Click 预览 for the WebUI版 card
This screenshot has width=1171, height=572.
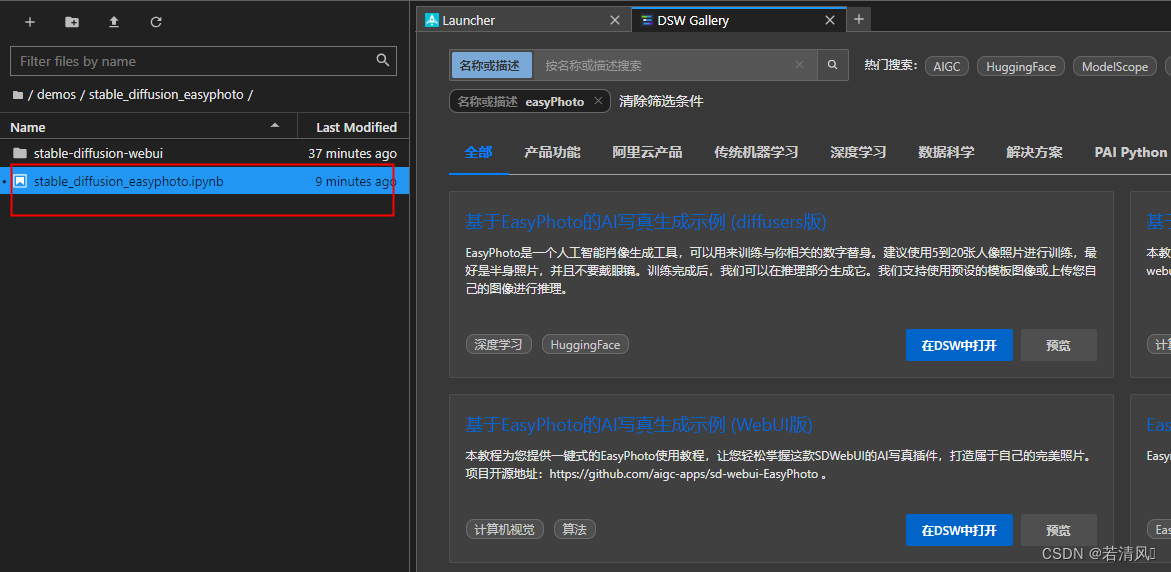[1059, 530]
